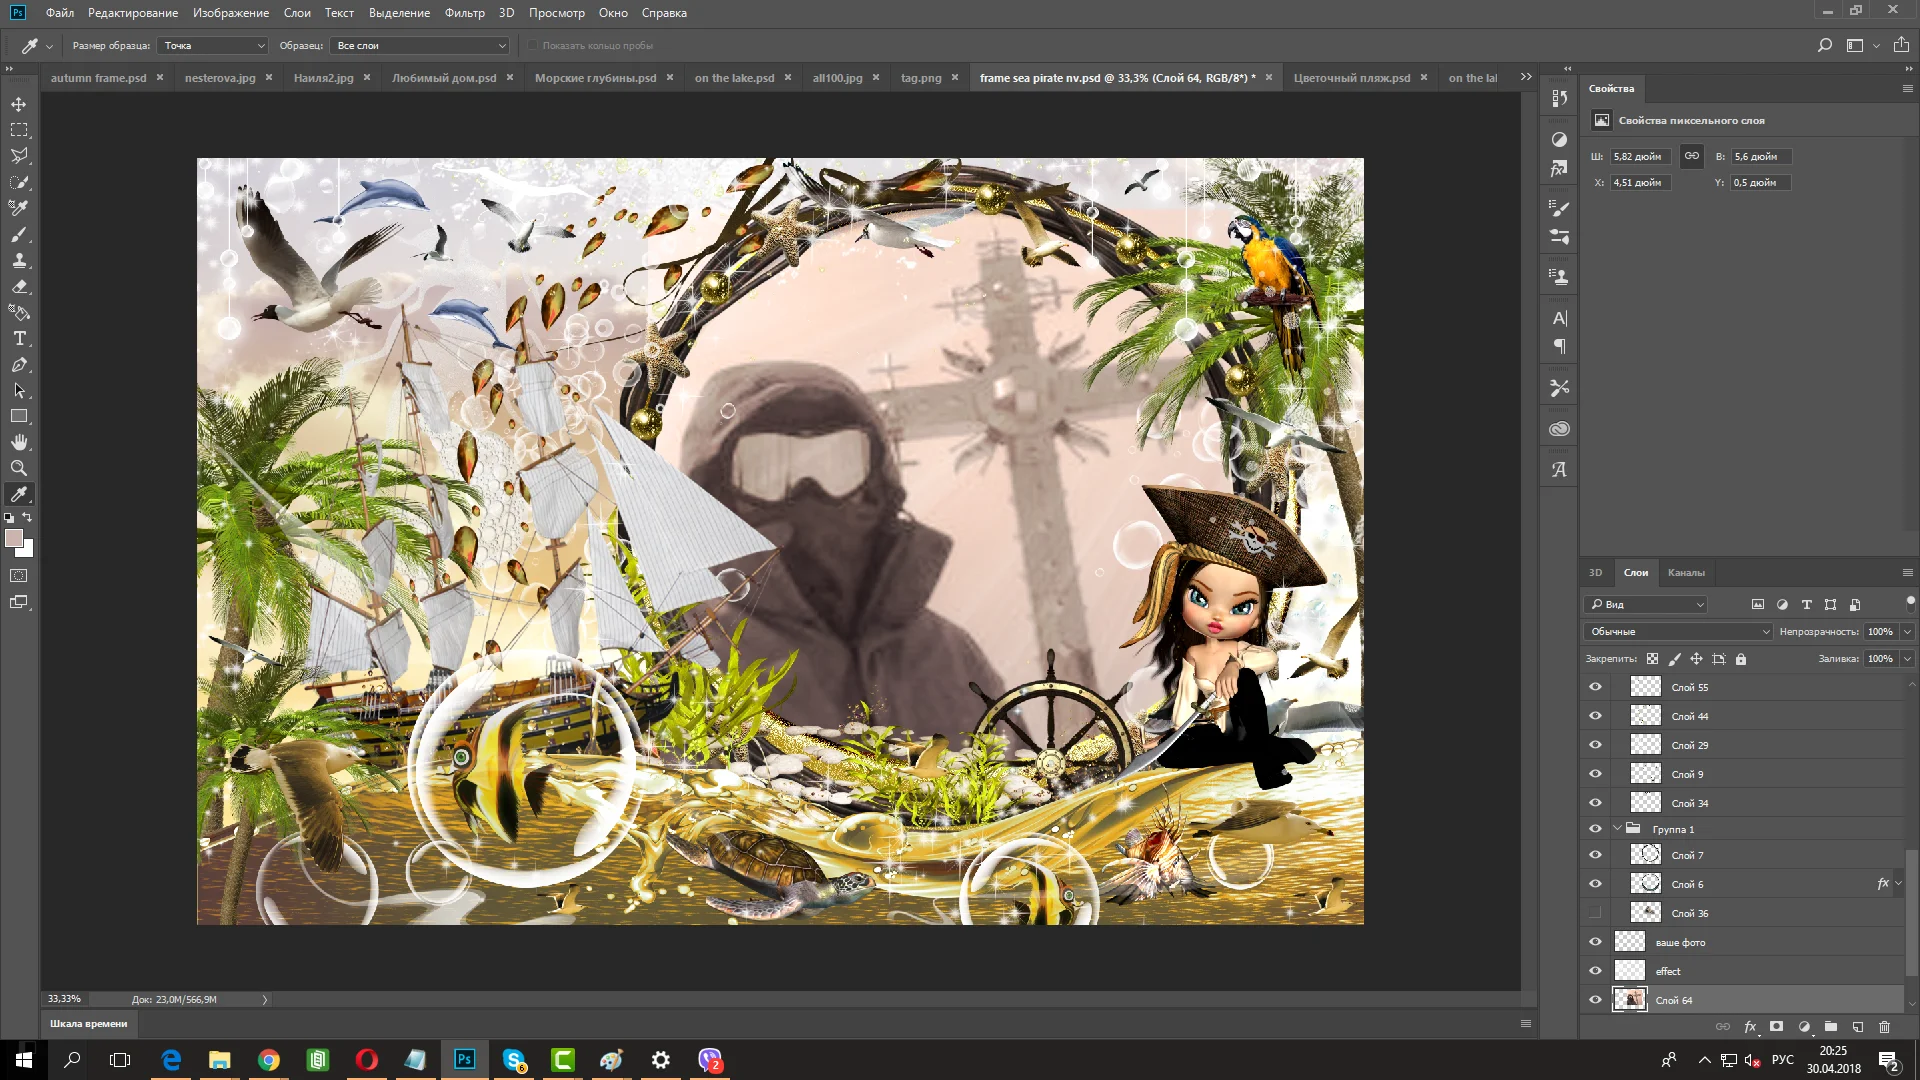Show the hidden Слой 36 layer
The width and height of the screenshot is (1920, 1080).
coord(1595,913)
